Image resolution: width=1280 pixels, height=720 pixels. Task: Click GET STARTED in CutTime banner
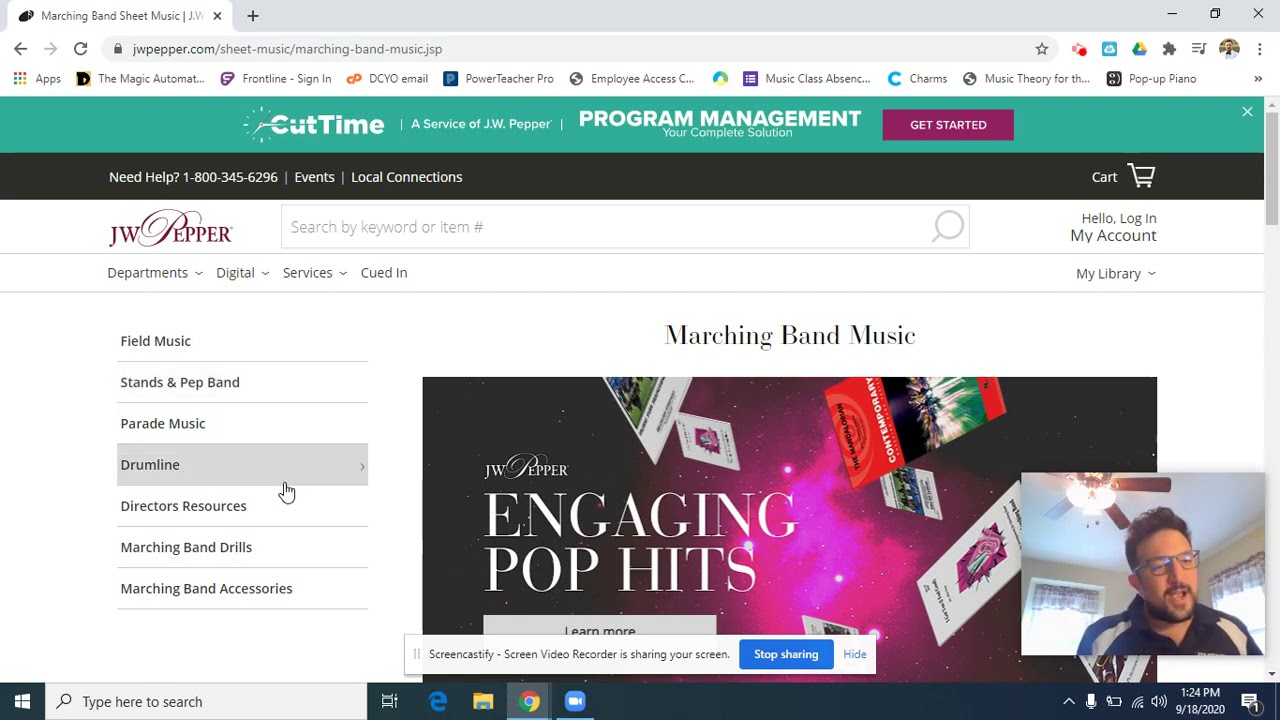point(948,125)
